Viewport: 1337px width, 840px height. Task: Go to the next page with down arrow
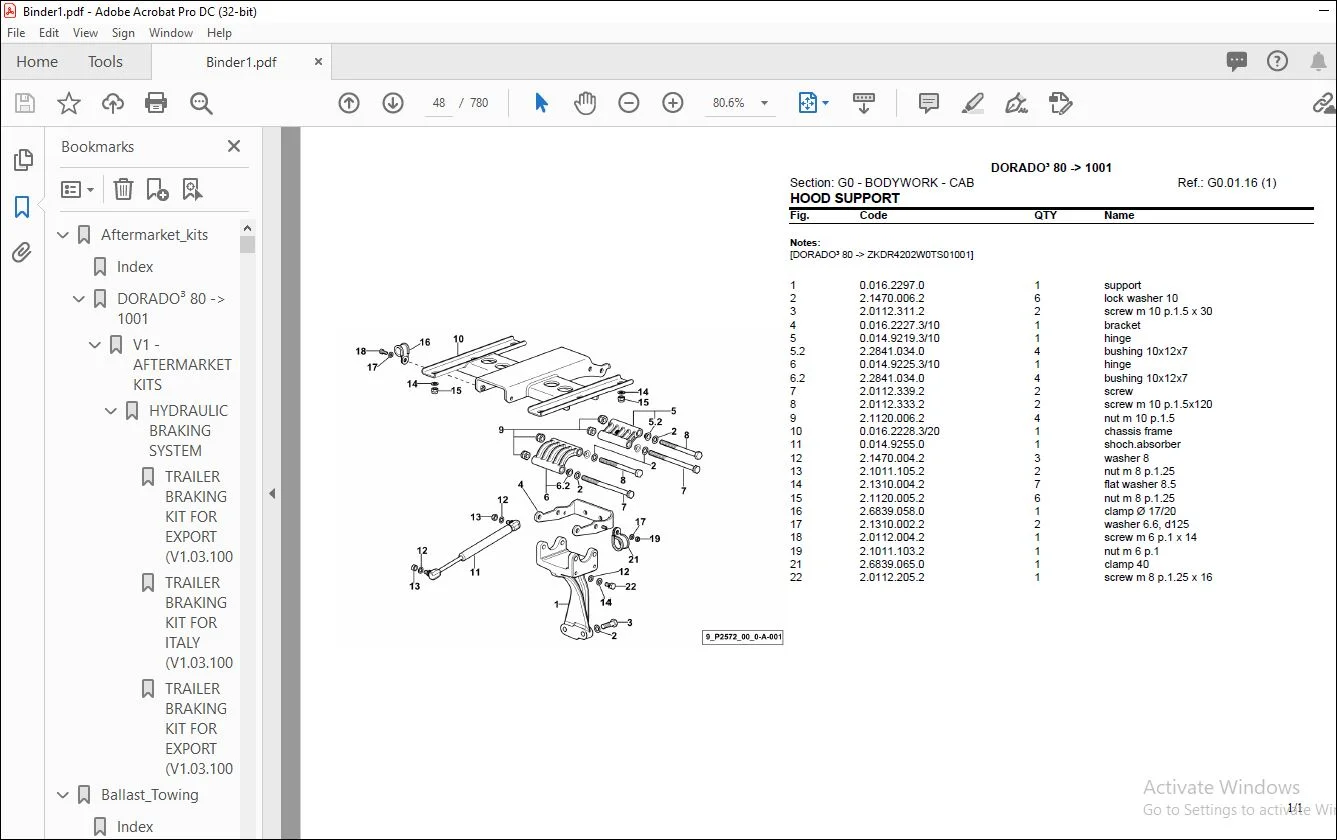point(393,103)
